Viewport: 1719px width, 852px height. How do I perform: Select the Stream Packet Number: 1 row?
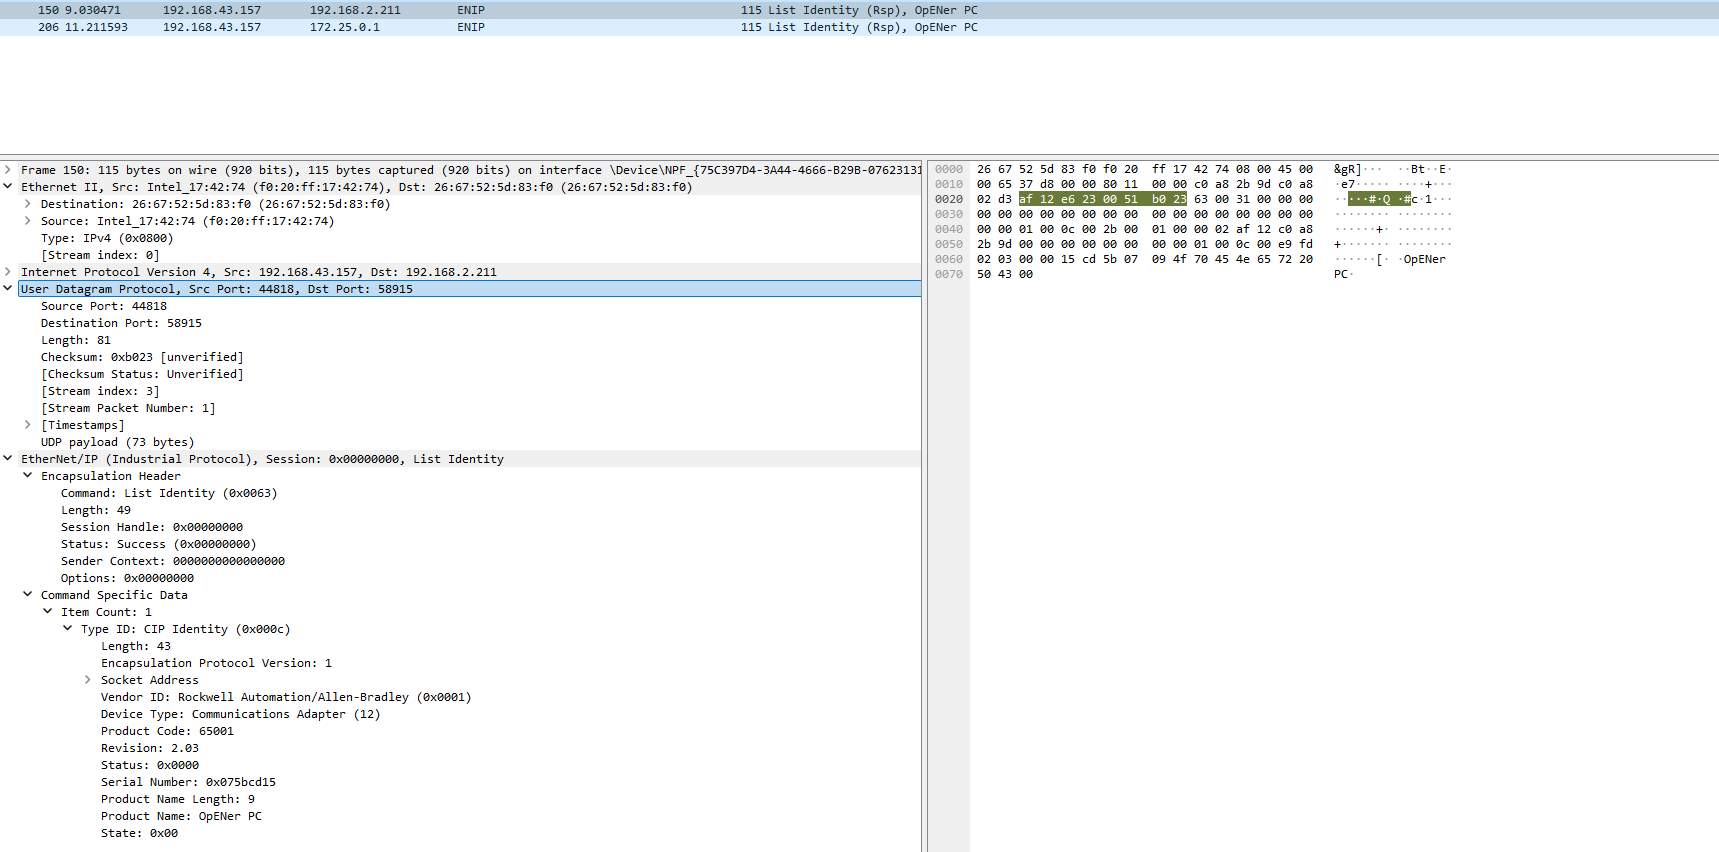click(128, 408)
